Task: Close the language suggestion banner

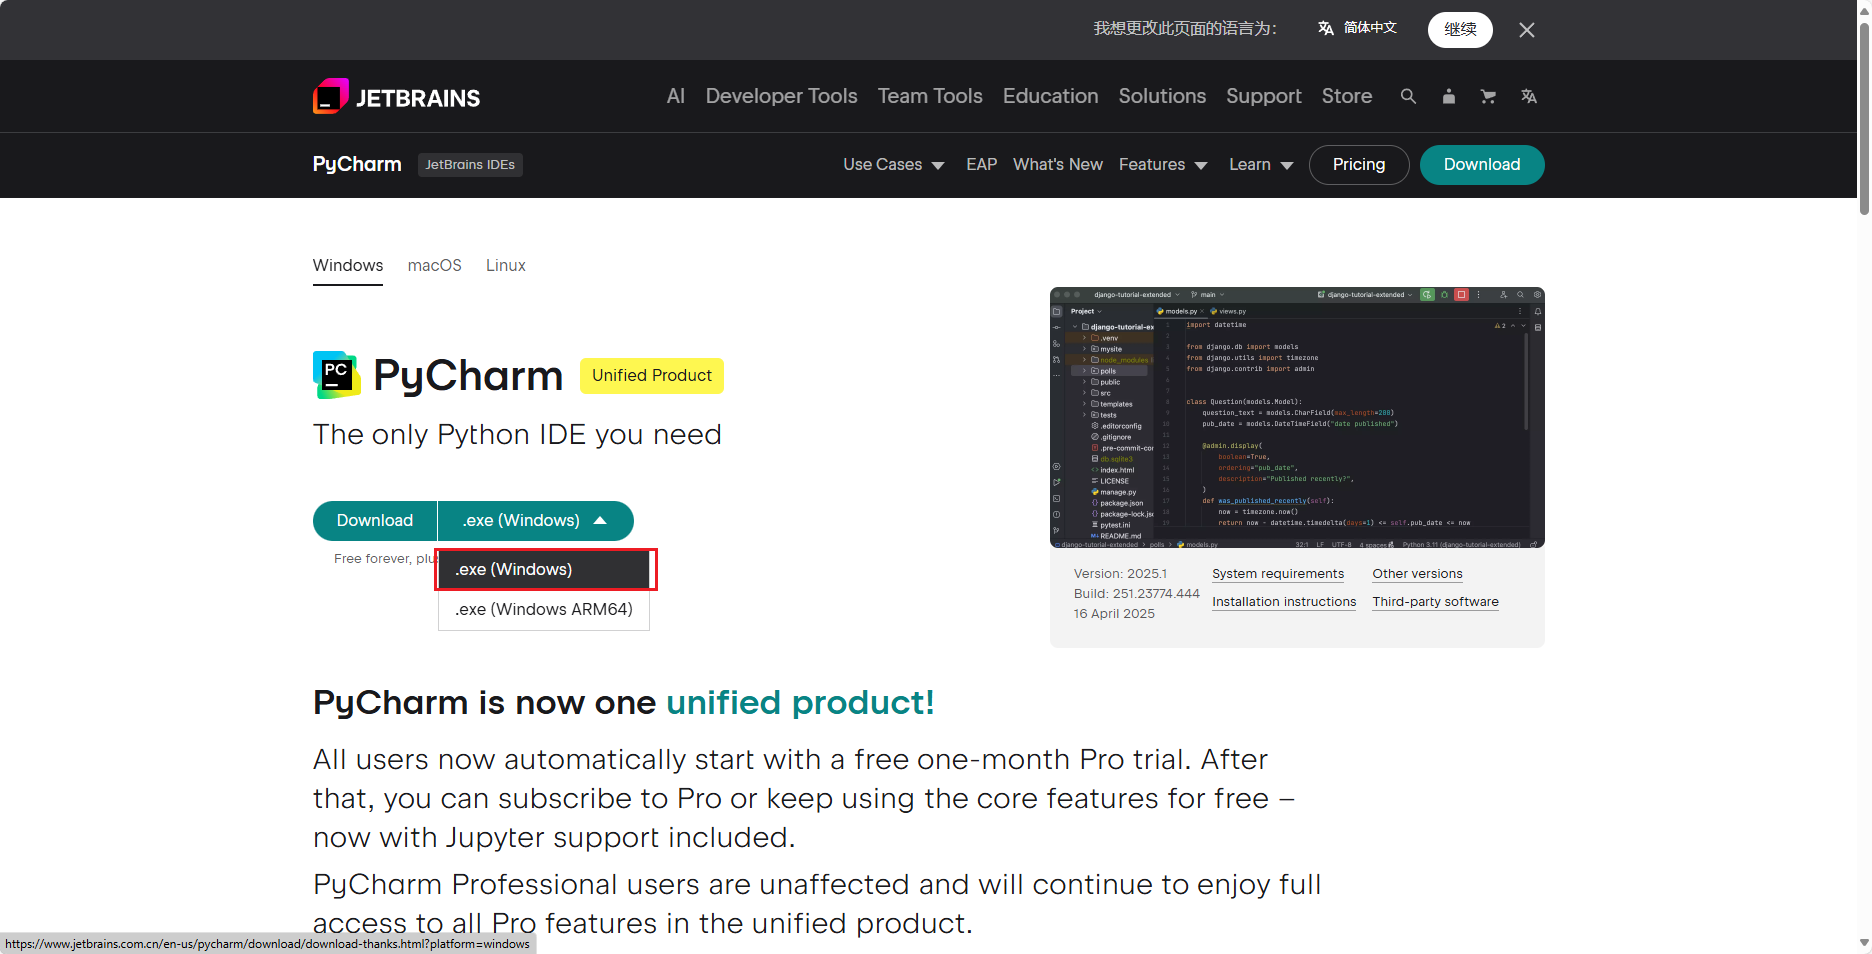Action: coord(1526,30)
